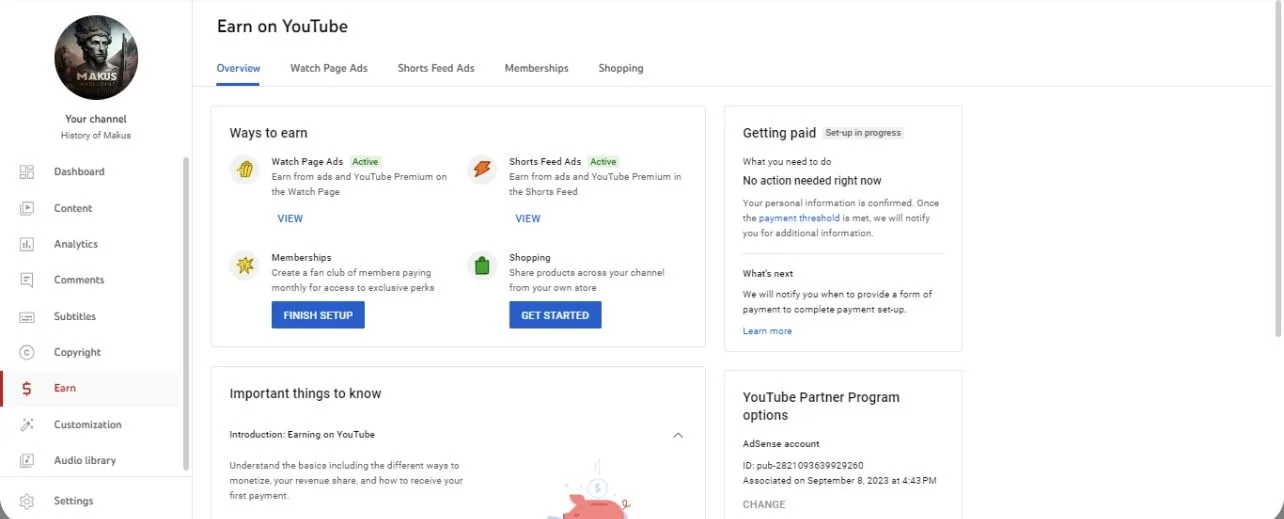The height and width of the screenshot is (519, 1284).
Task: Click the GET STARTED button for Shopping
Action: click(x=555, y=315)
